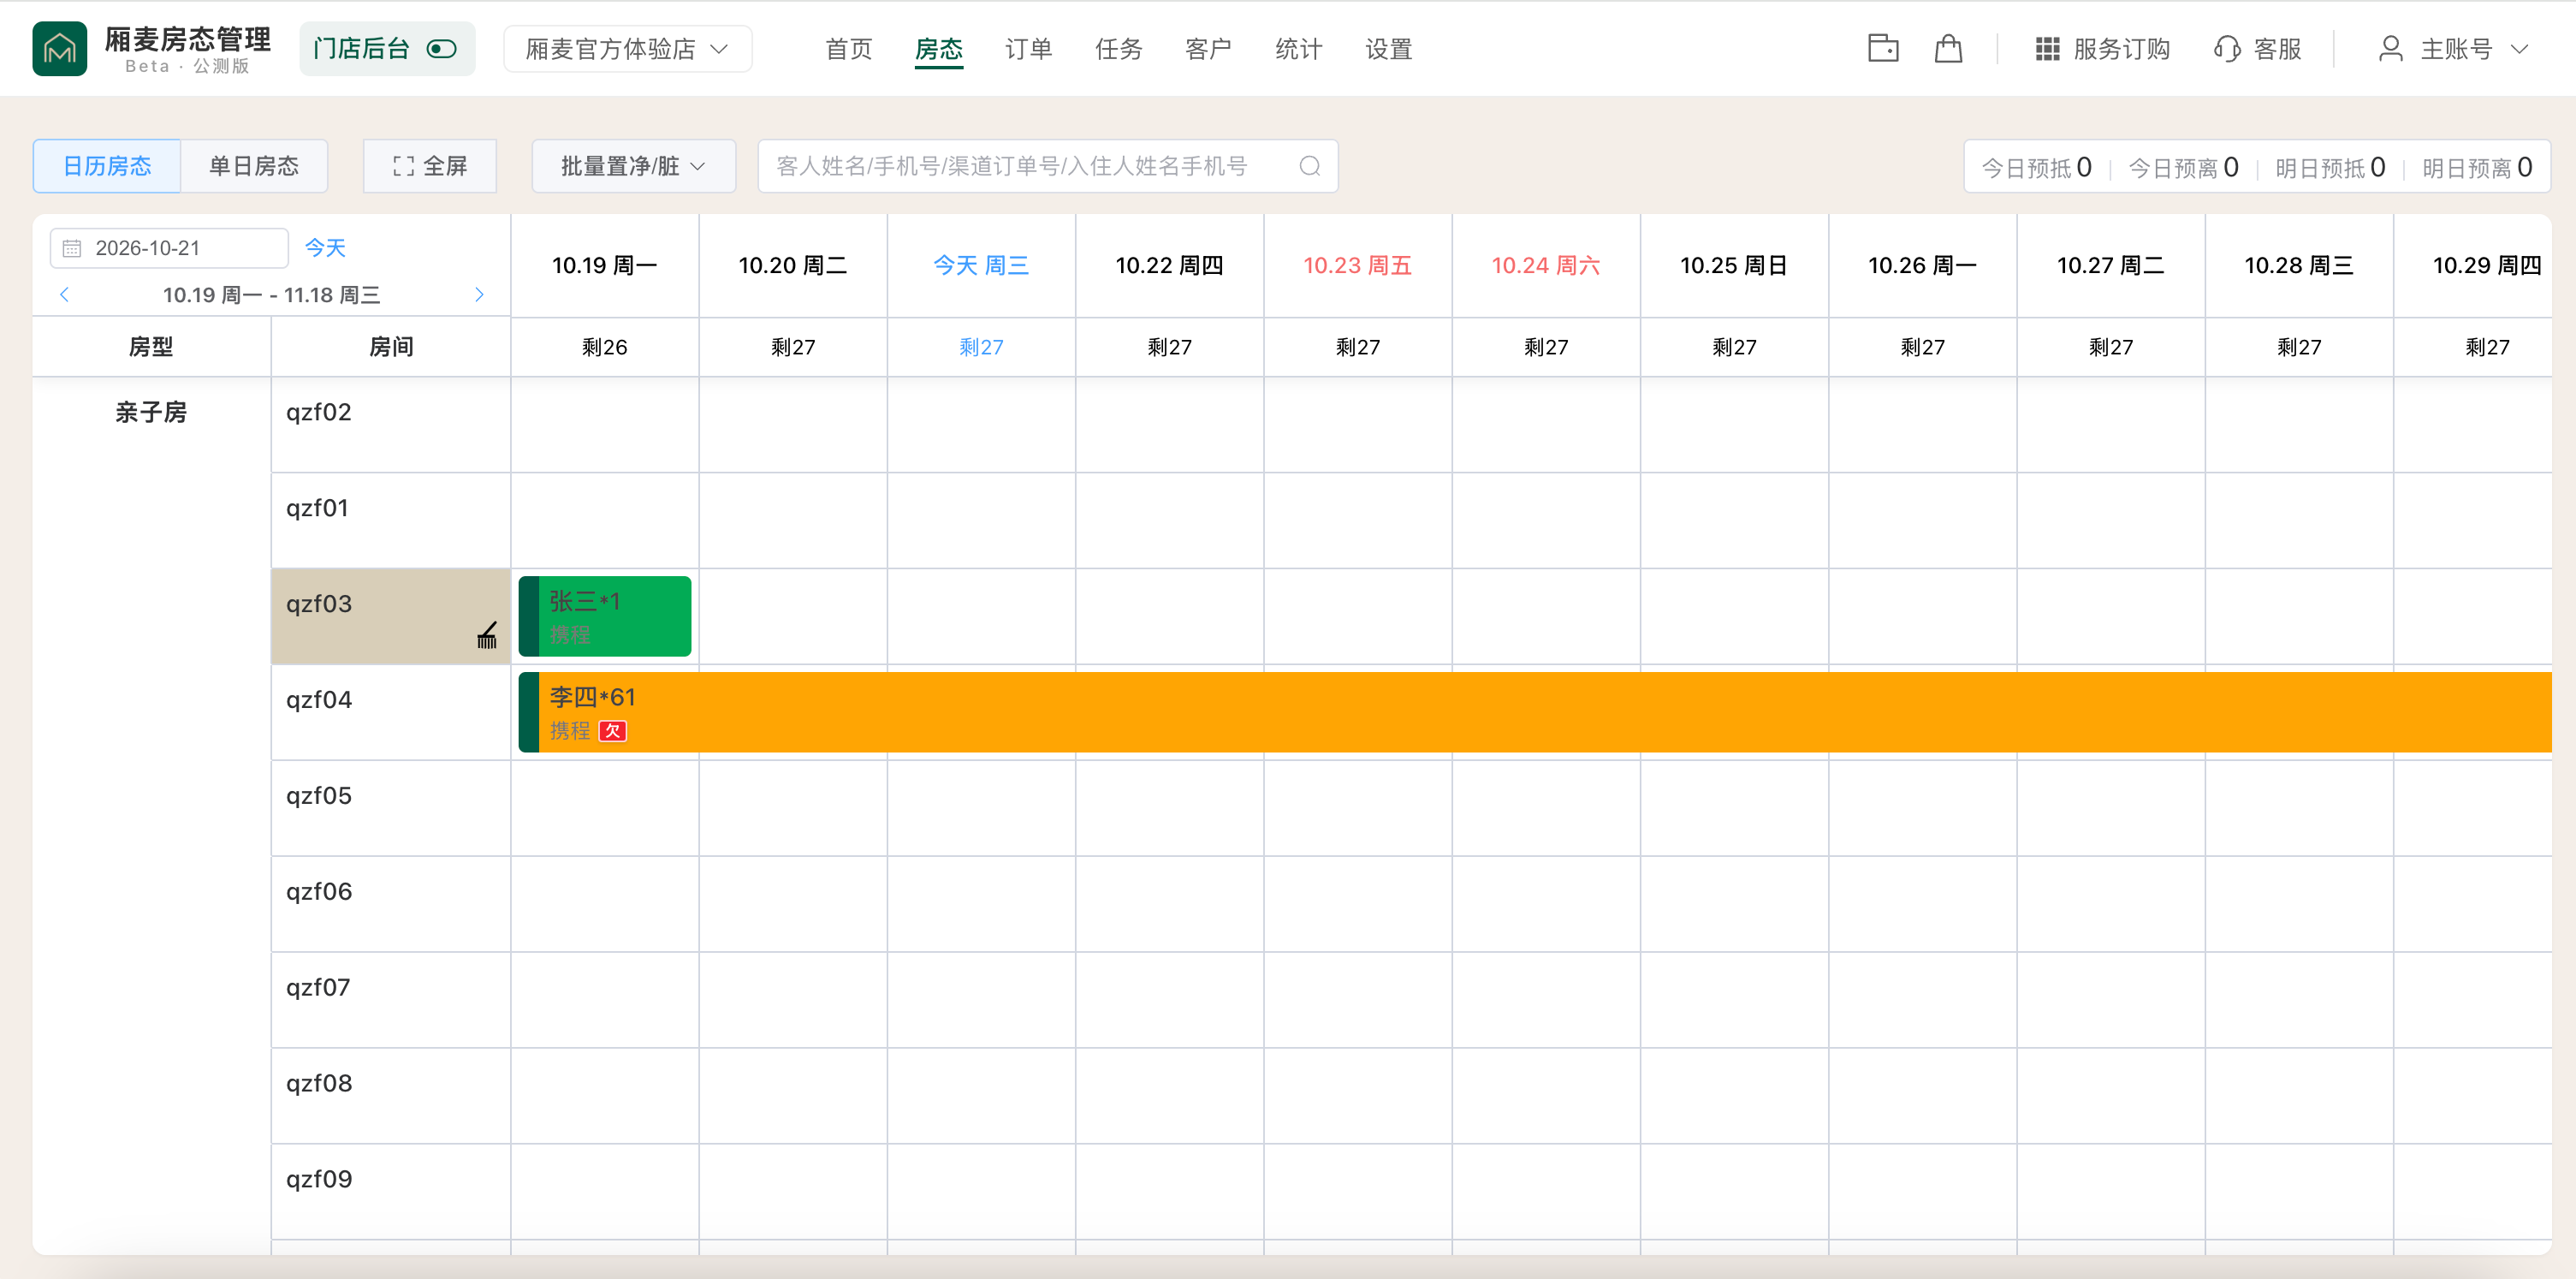Click the 今天 link beside date
The image size is (2576, 1279).
coord(325,248)
